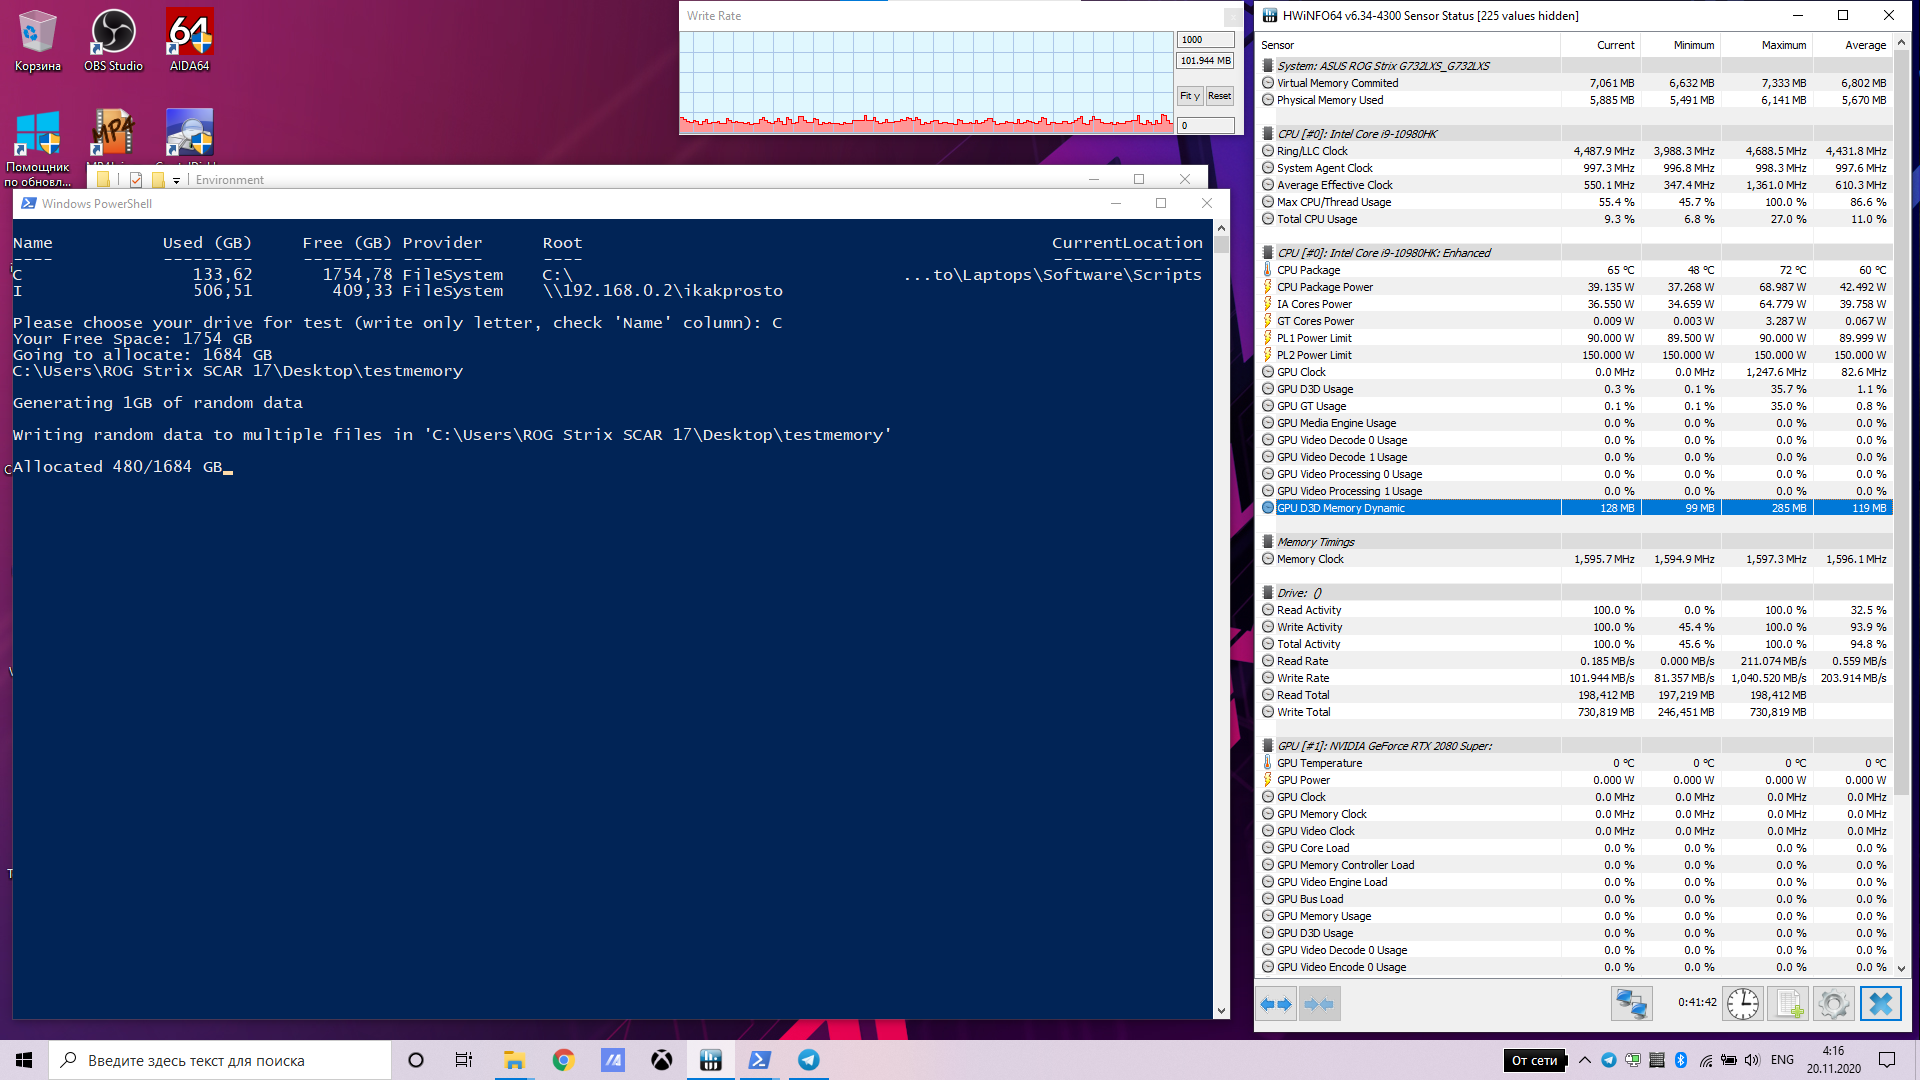Start sensor logging with the sheet-plus icon
The width and height of the screenshot is (1920, 1080).
pyautogui.click(x=1789, y=1004)
